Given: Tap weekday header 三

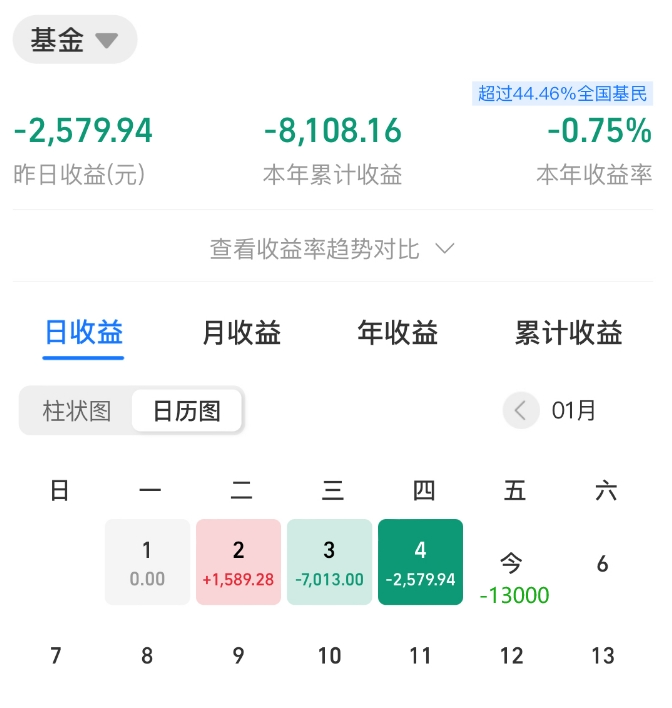Looking at the screenshot, I should click(333, 490).
